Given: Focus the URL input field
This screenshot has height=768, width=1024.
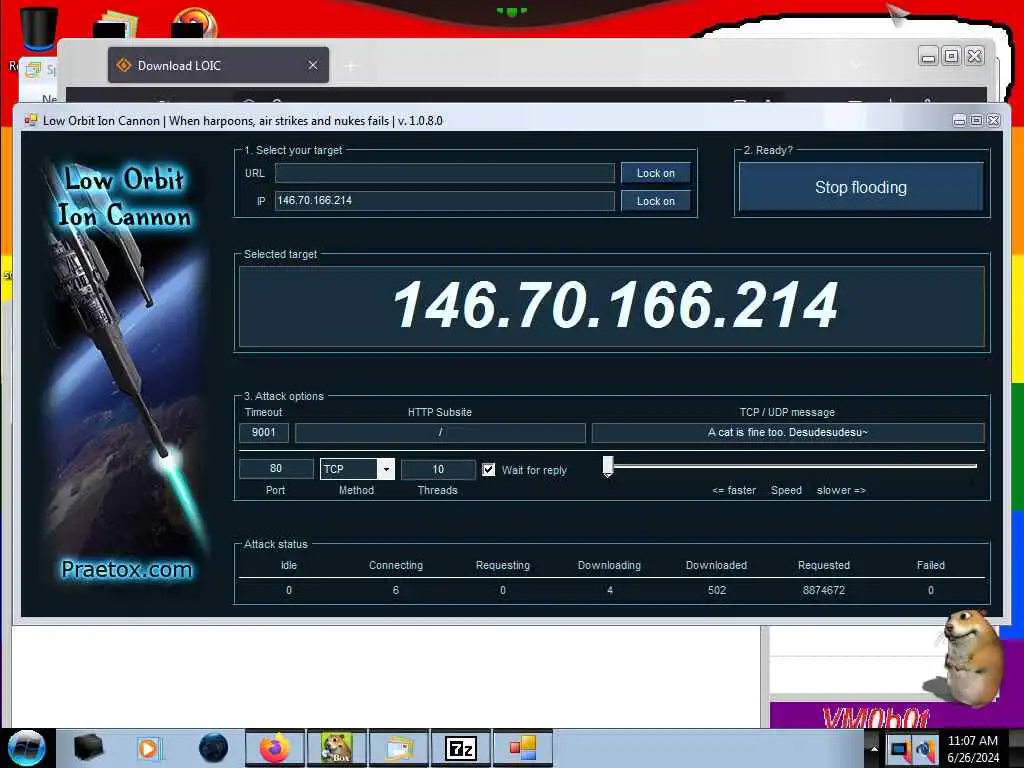Looking at the screenshot, I should tap(445, 173).
